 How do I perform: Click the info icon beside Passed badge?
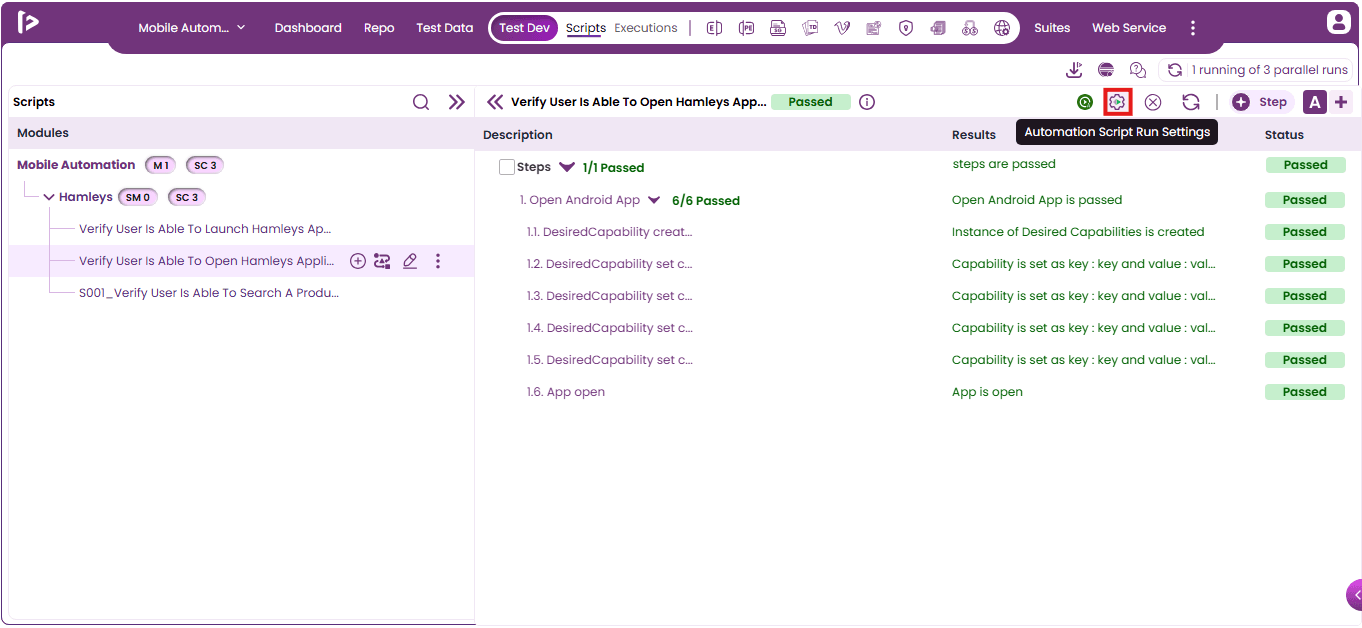(867, 102)
